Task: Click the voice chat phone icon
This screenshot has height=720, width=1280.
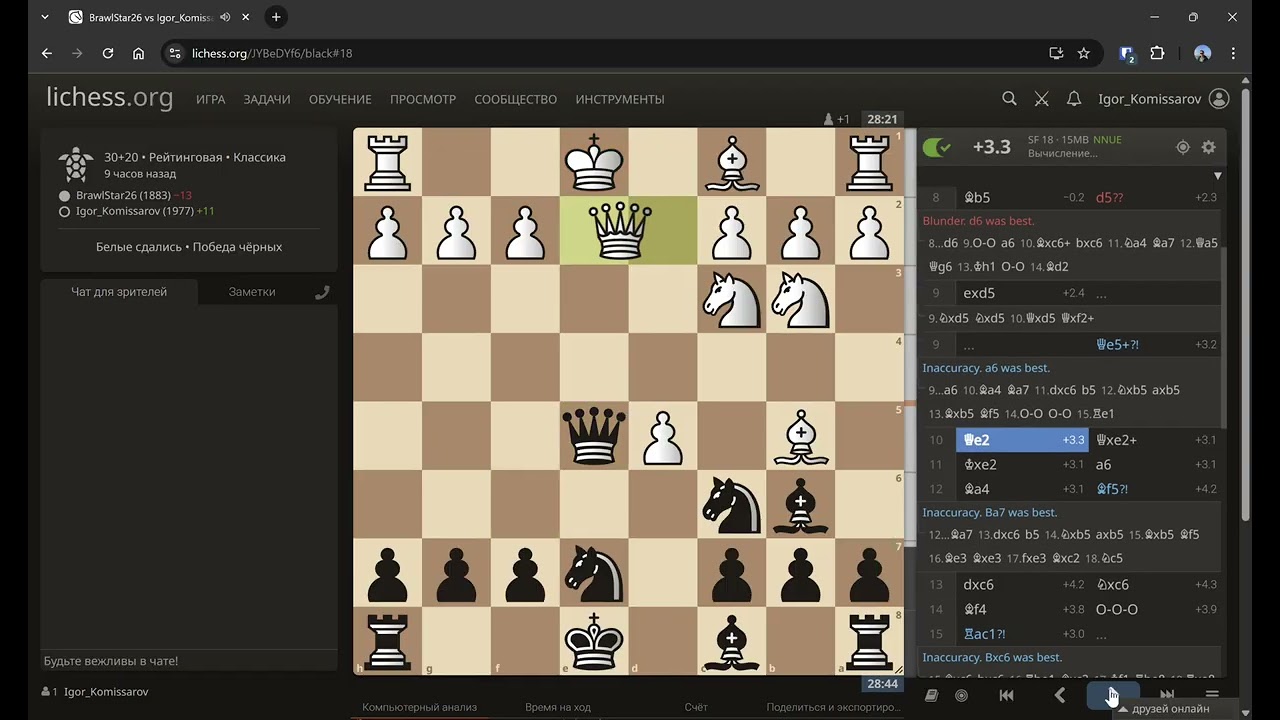Action: click(322, 292)
